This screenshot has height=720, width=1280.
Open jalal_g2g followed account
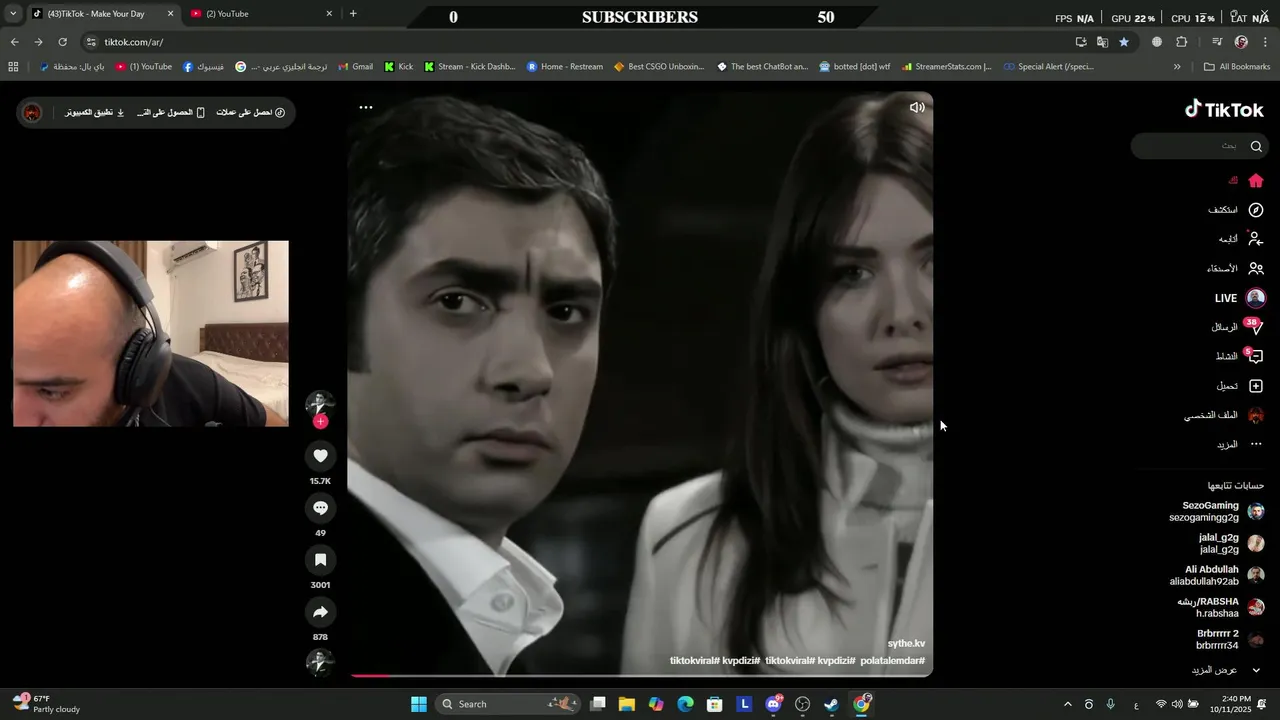tap(1231, 544)
